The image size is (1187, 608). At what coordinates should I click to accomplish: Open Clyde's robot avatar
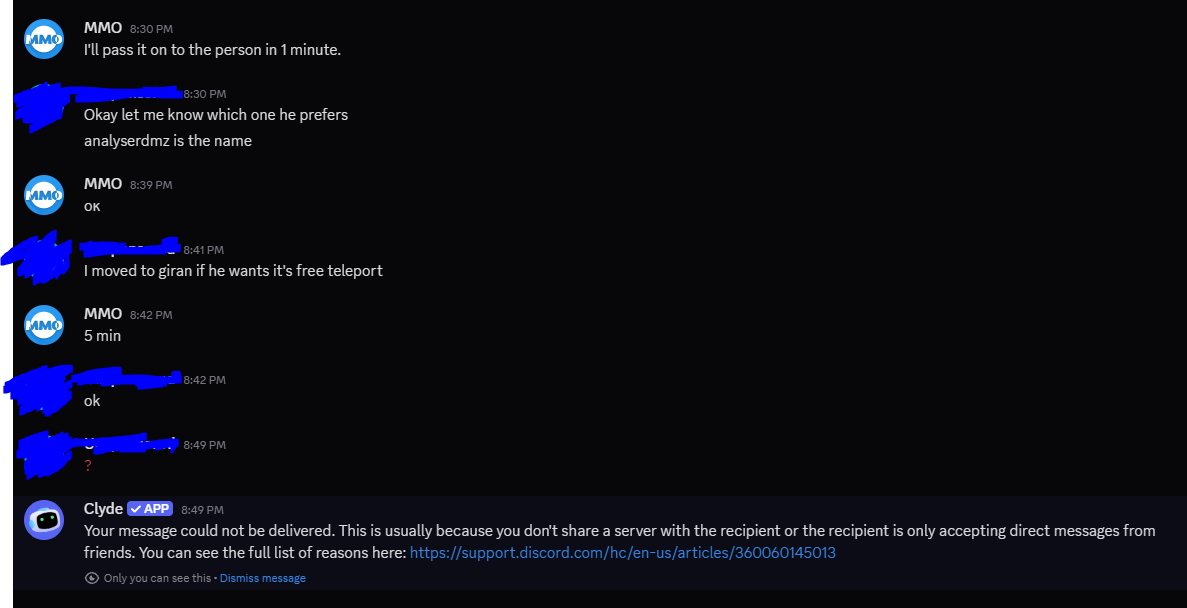pyautogui.click(x=44, y=520)
